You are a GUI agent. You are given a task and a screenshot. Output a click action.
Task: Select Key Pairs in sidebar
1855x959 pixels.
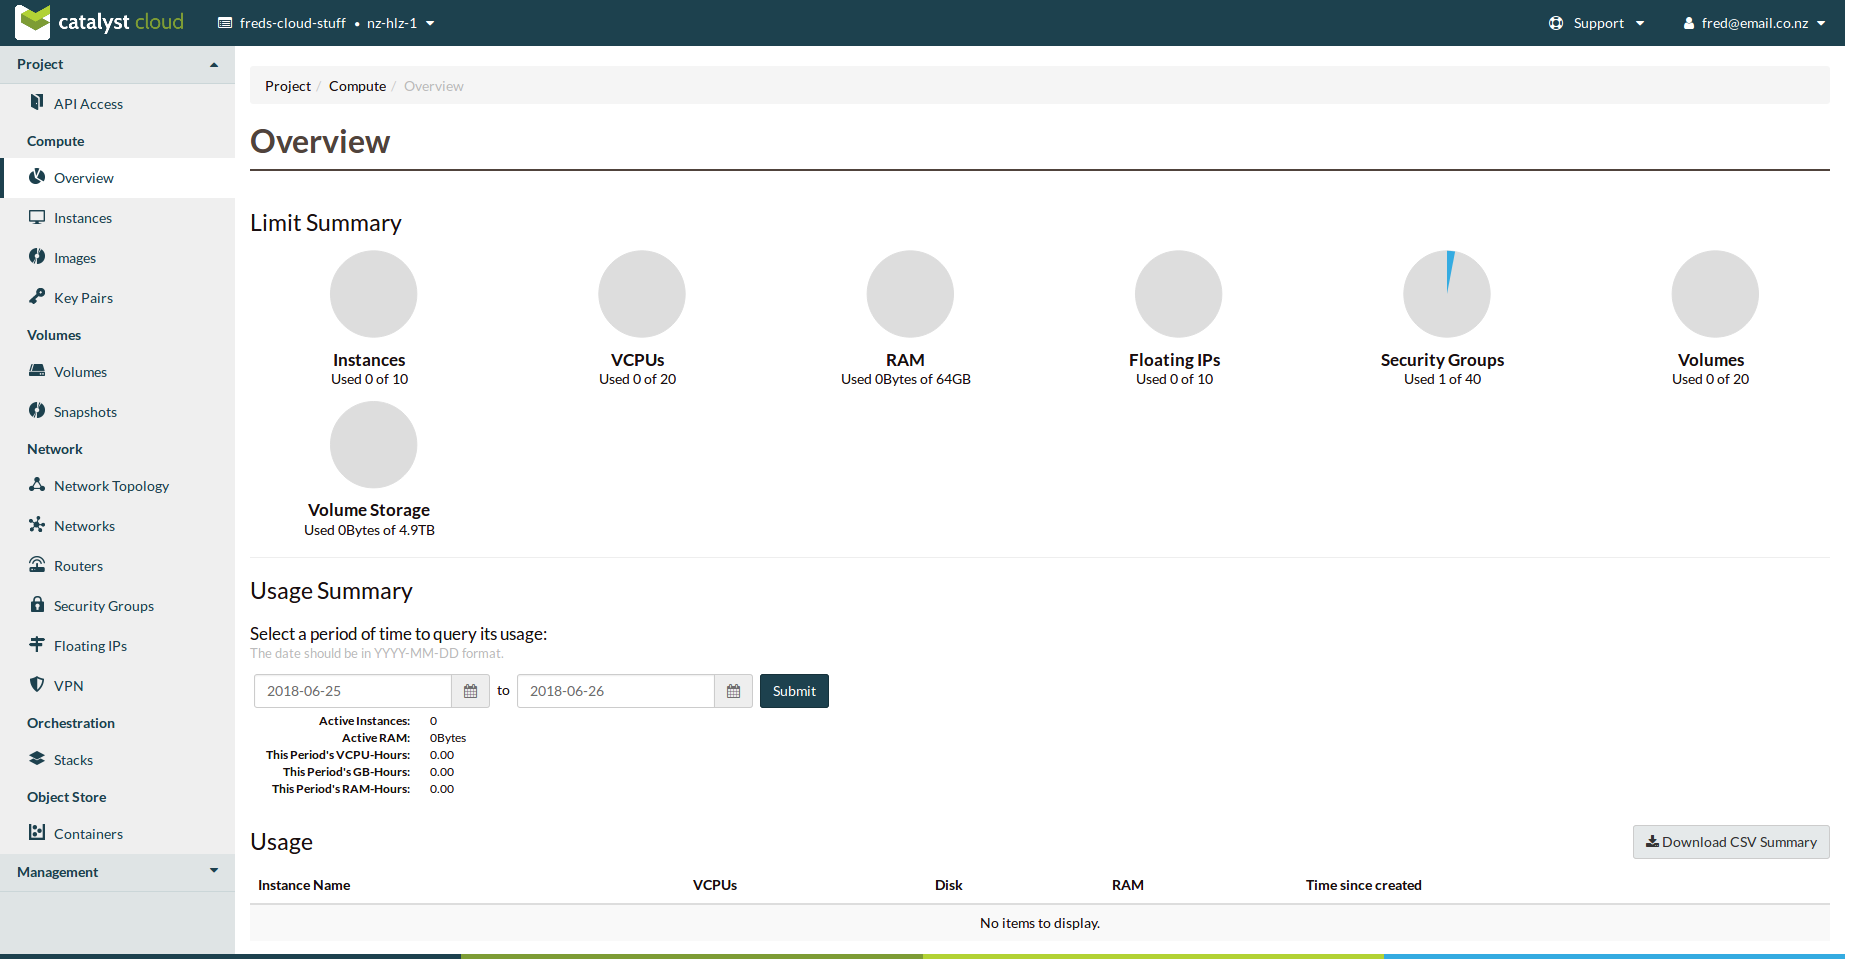[x=83, y=298]
